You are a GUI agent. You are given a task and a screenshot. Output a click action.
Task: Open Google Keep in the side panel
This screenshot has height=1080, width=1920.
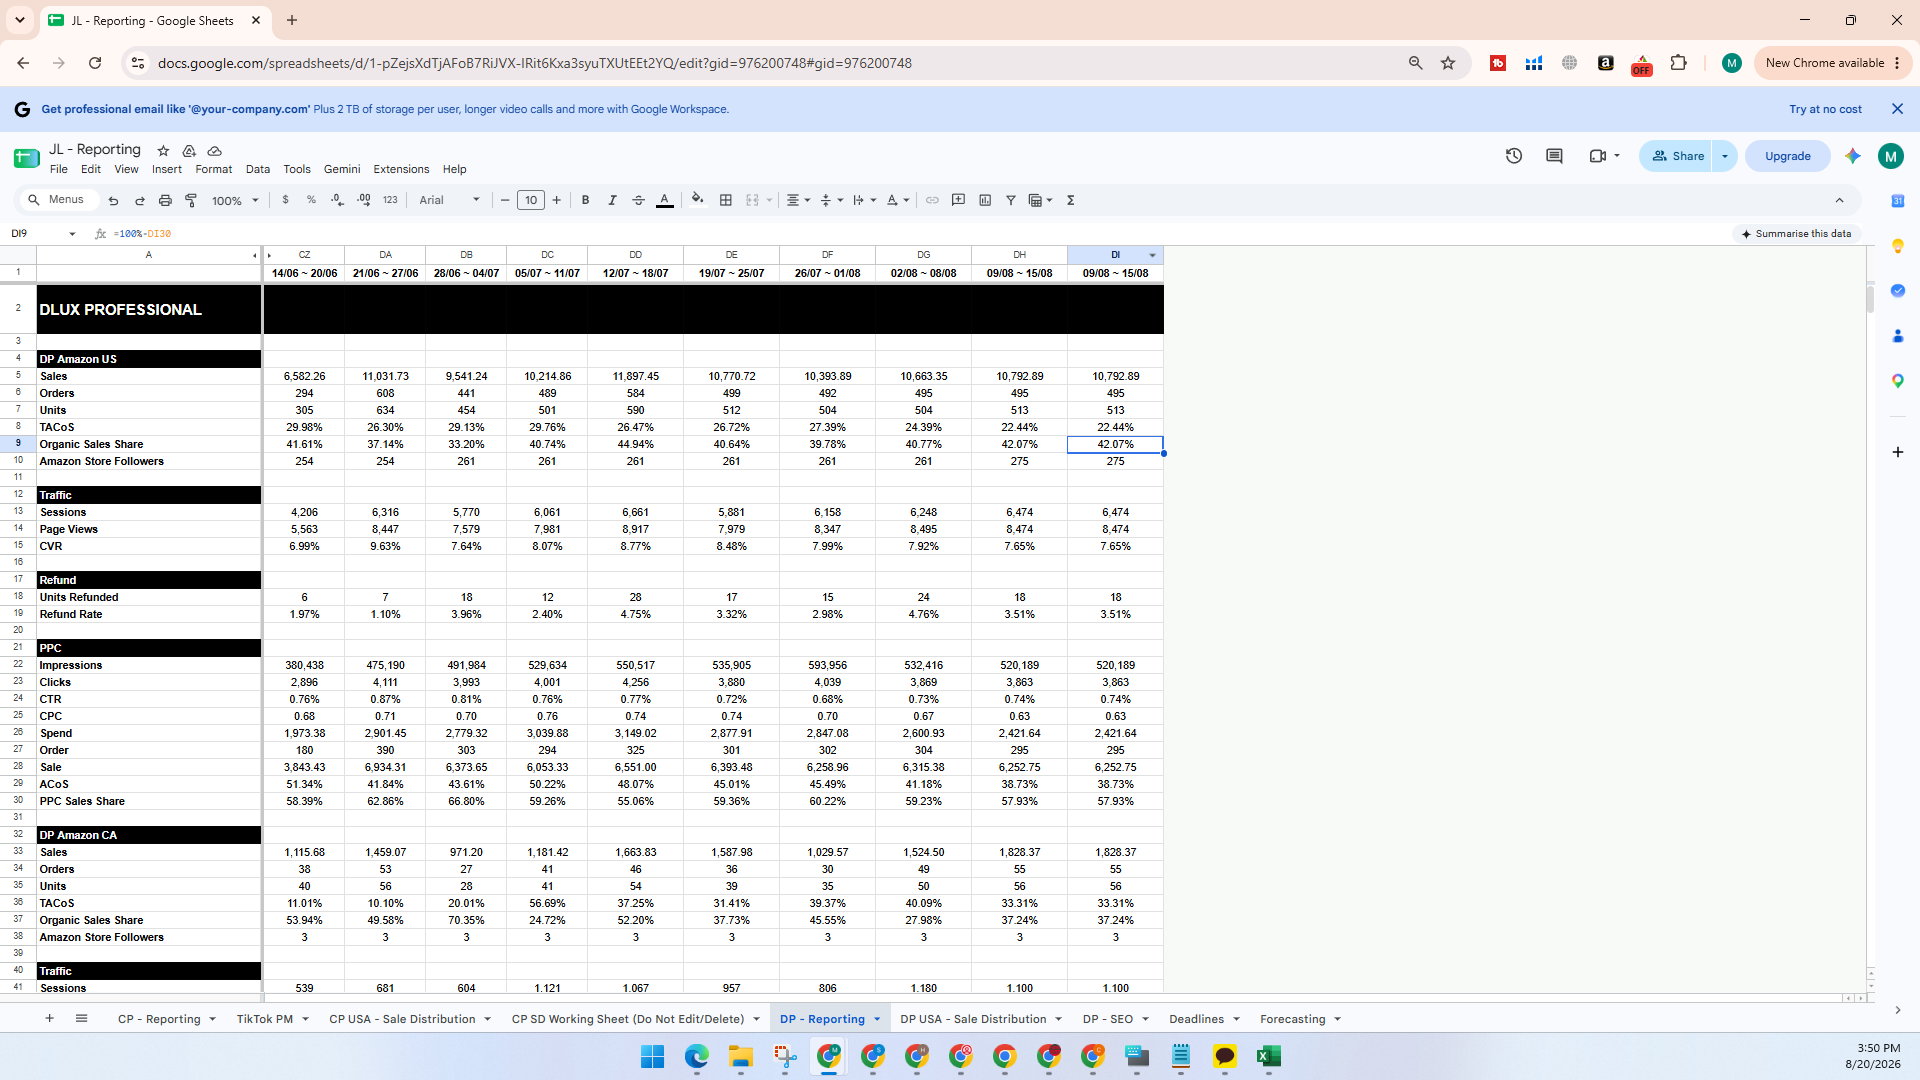1897,246
